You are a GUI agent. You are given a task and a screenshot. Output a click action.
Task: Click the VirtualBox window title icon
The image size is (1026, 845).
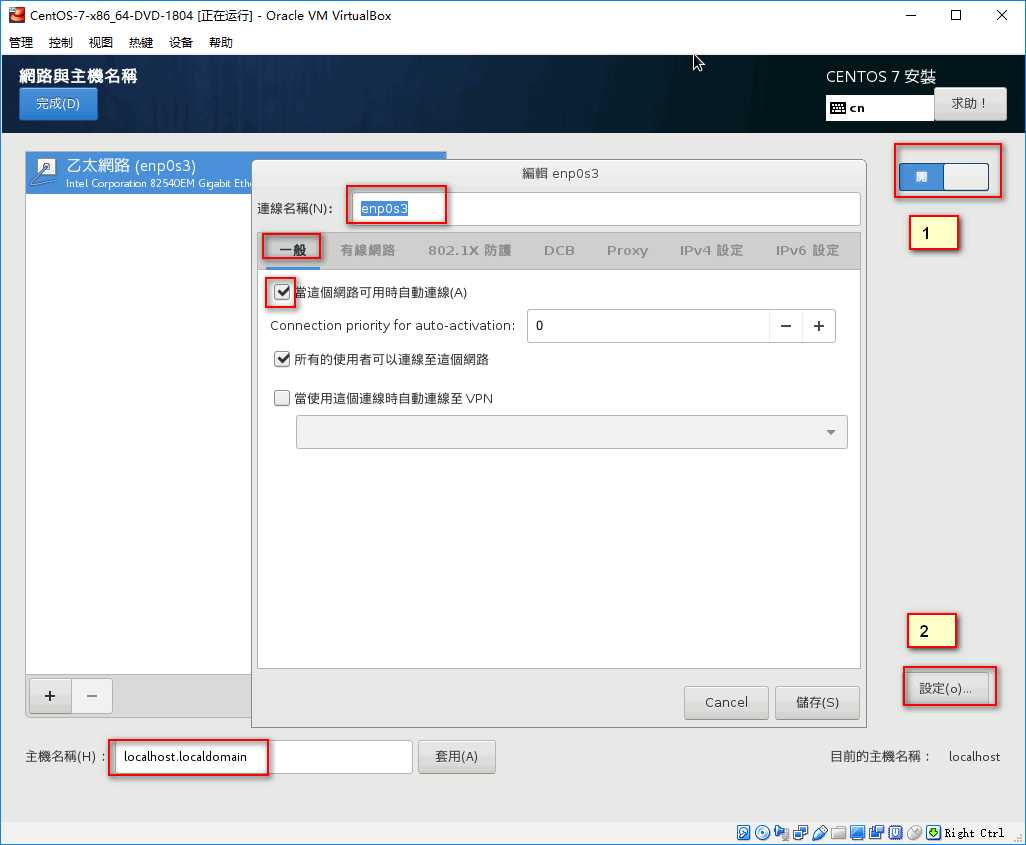pos(16,15)
